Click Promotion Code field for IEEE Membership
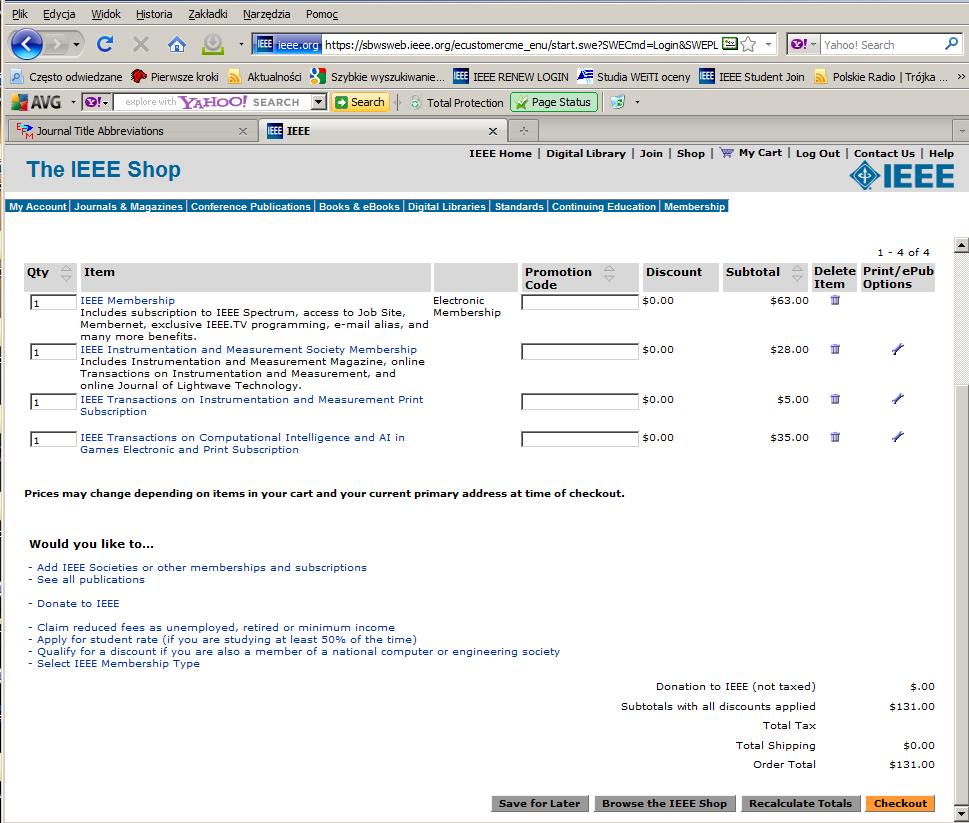 580,302
